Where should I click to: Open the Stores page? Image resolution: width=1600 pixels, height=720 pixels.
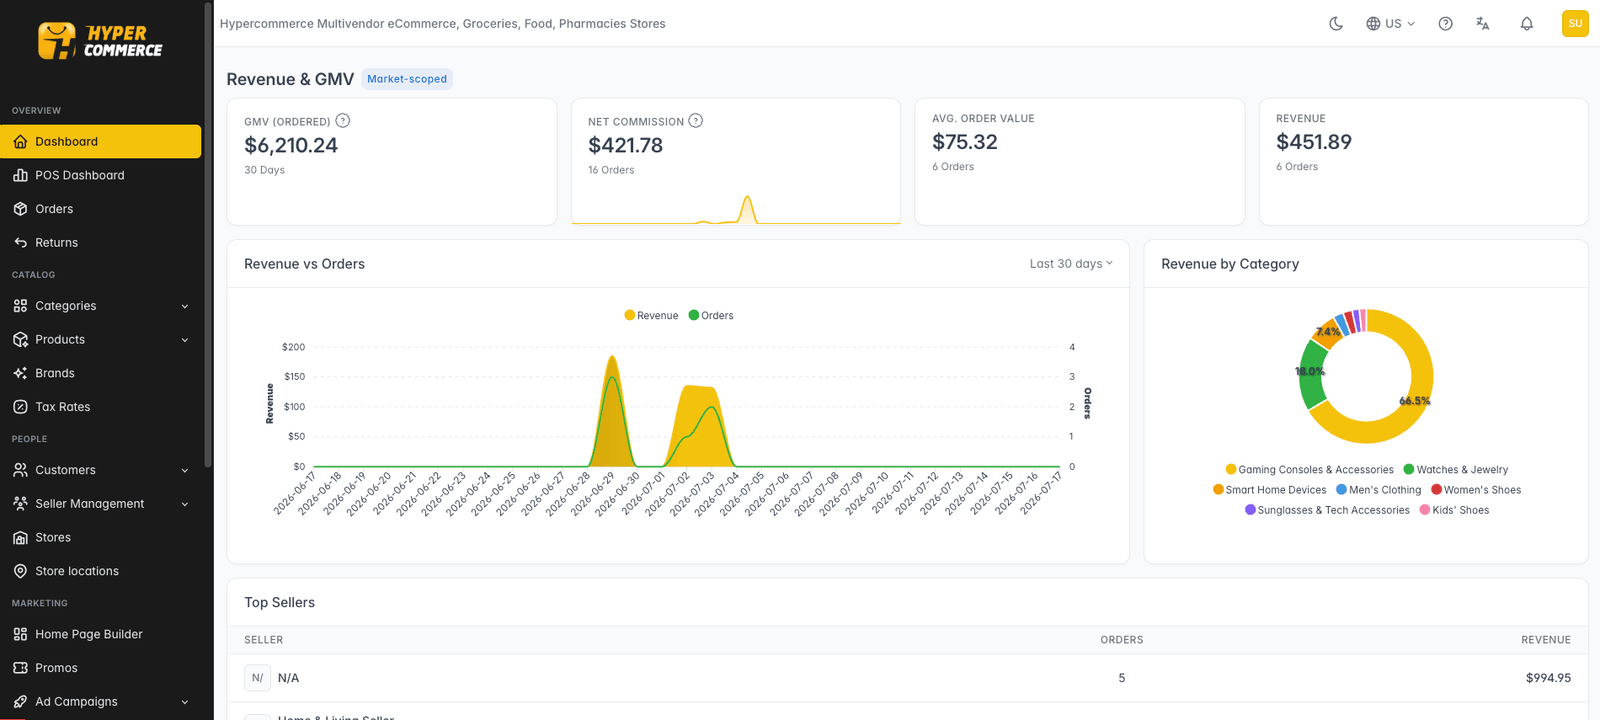pos(100,538)
